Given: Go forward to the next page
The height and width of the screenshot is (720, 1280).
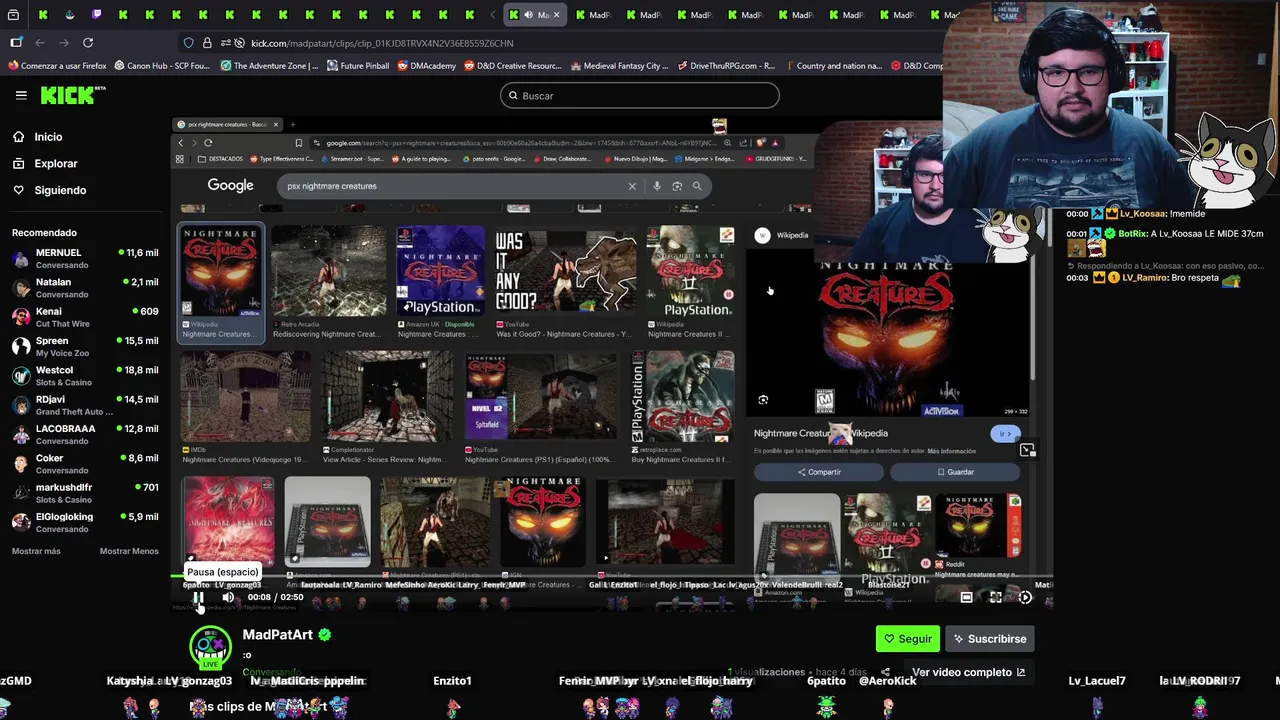Looking at the screenshot, I should [64, 43].
